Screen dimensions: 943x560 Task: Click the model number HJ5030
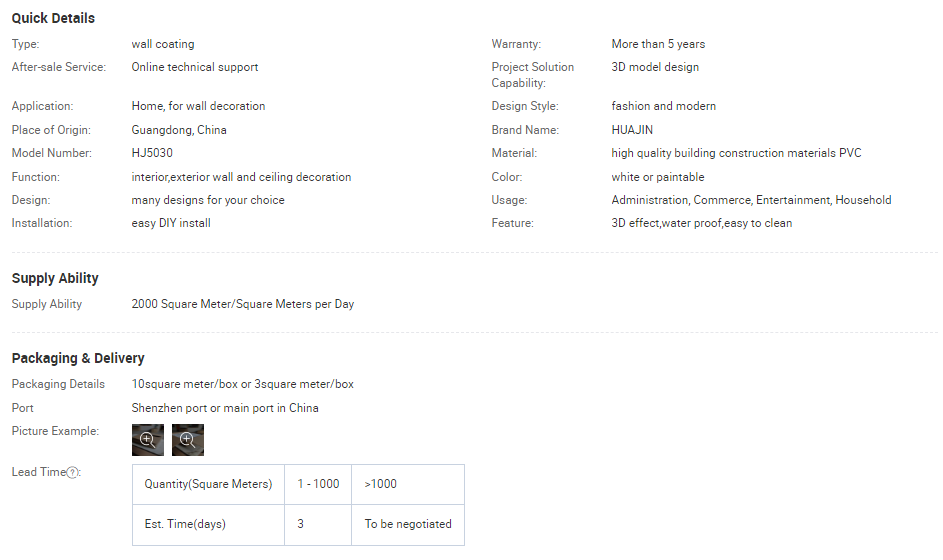coord(152,153)
